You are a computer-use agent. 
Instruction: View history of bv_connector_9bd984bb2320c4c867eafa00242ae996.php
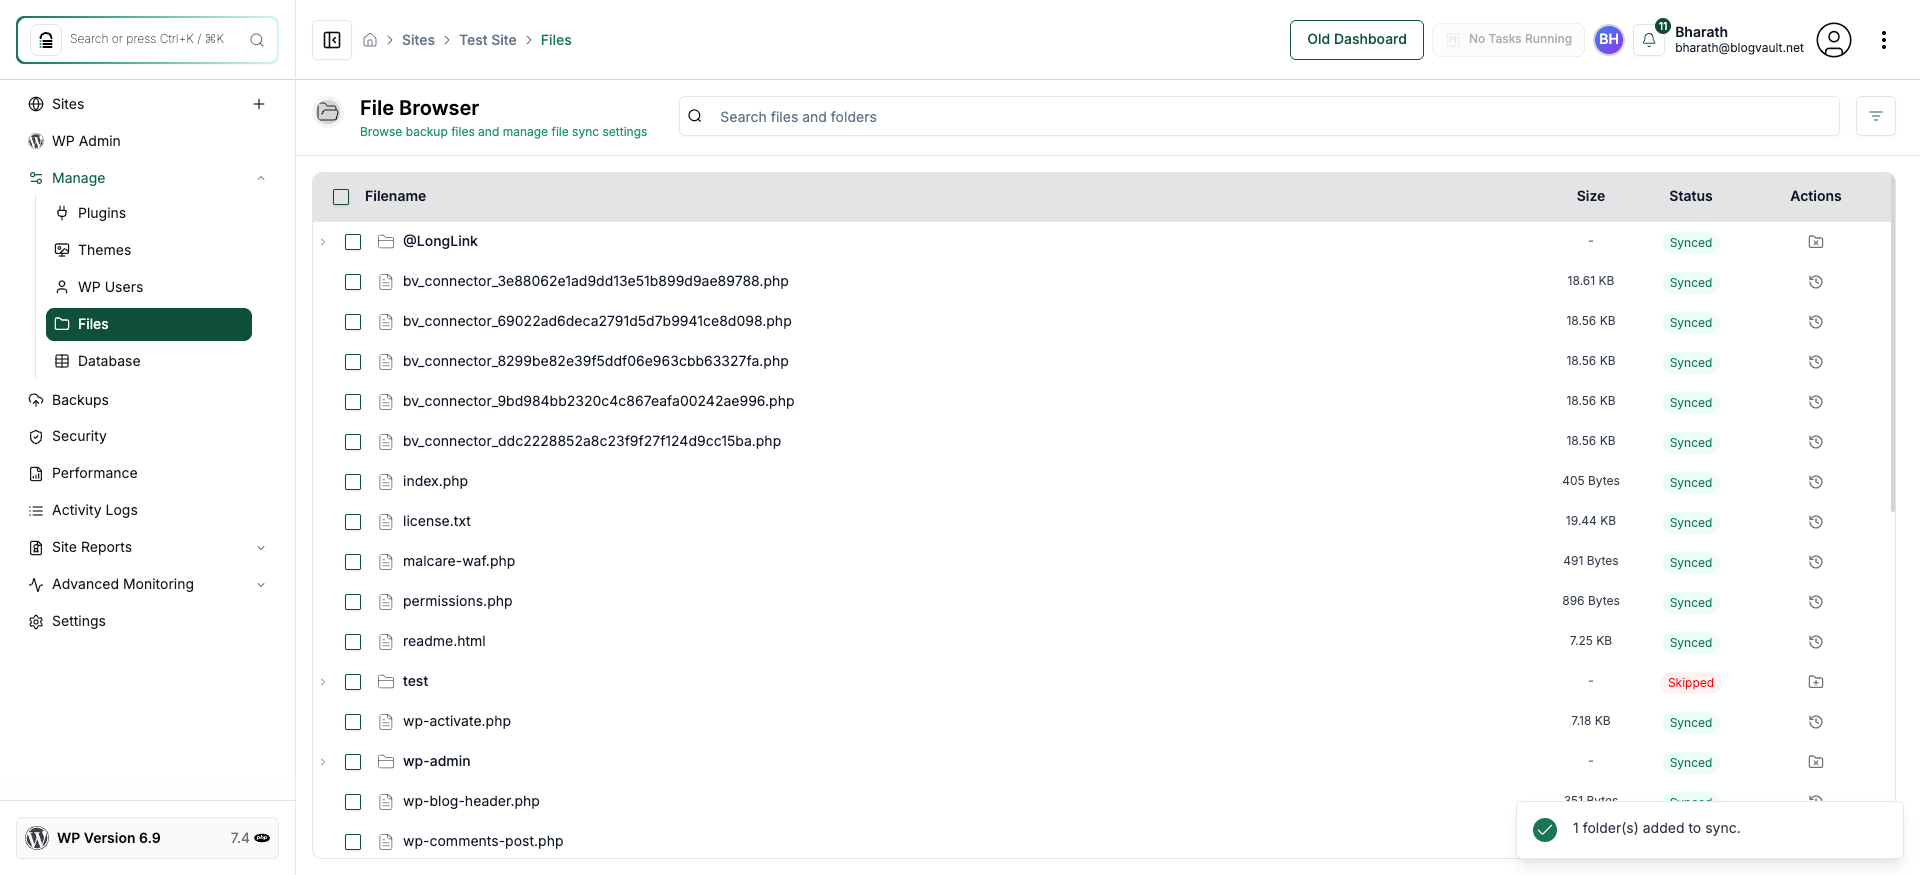(1816, 402)
